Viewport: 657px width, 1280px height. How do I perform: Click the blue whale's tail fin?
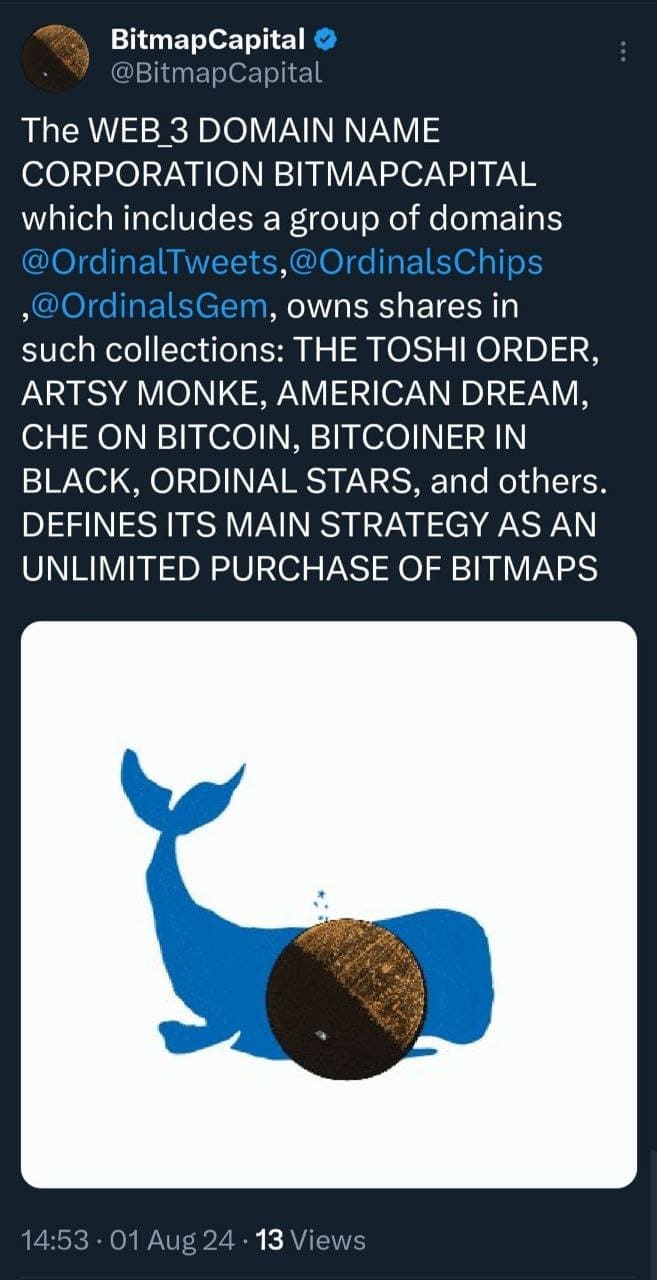click(x=178, y=783)
